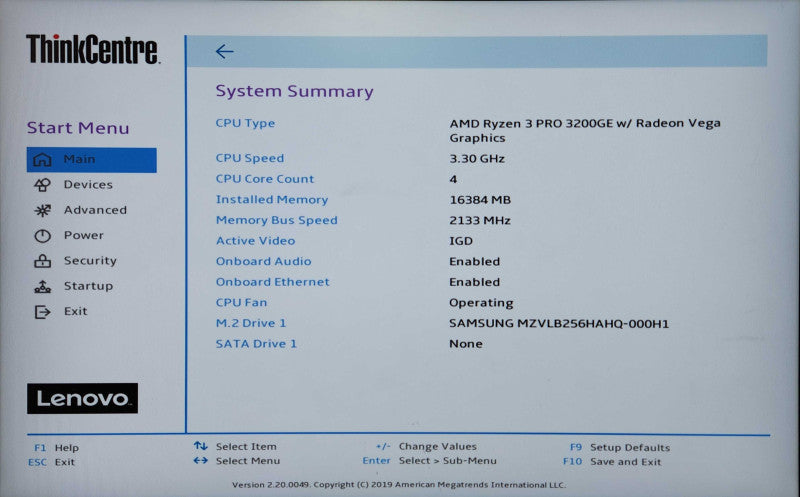
Task: Click the up-down arrows Select Item icon
Action: [201, 446]
